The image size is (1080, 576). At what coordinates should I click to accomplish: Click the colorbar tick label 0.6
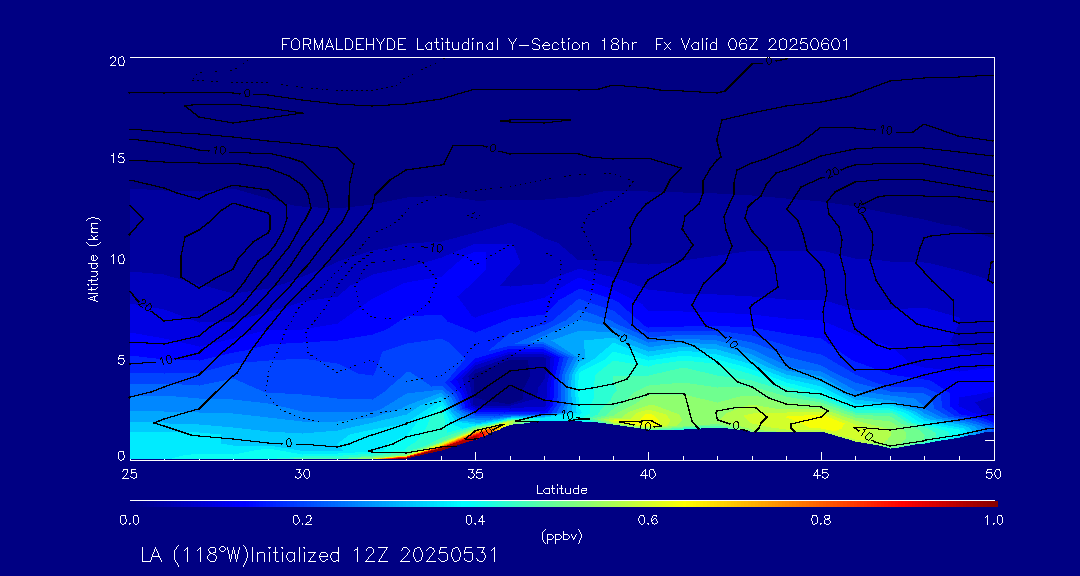pyautogui.click(x=648, y=520)
